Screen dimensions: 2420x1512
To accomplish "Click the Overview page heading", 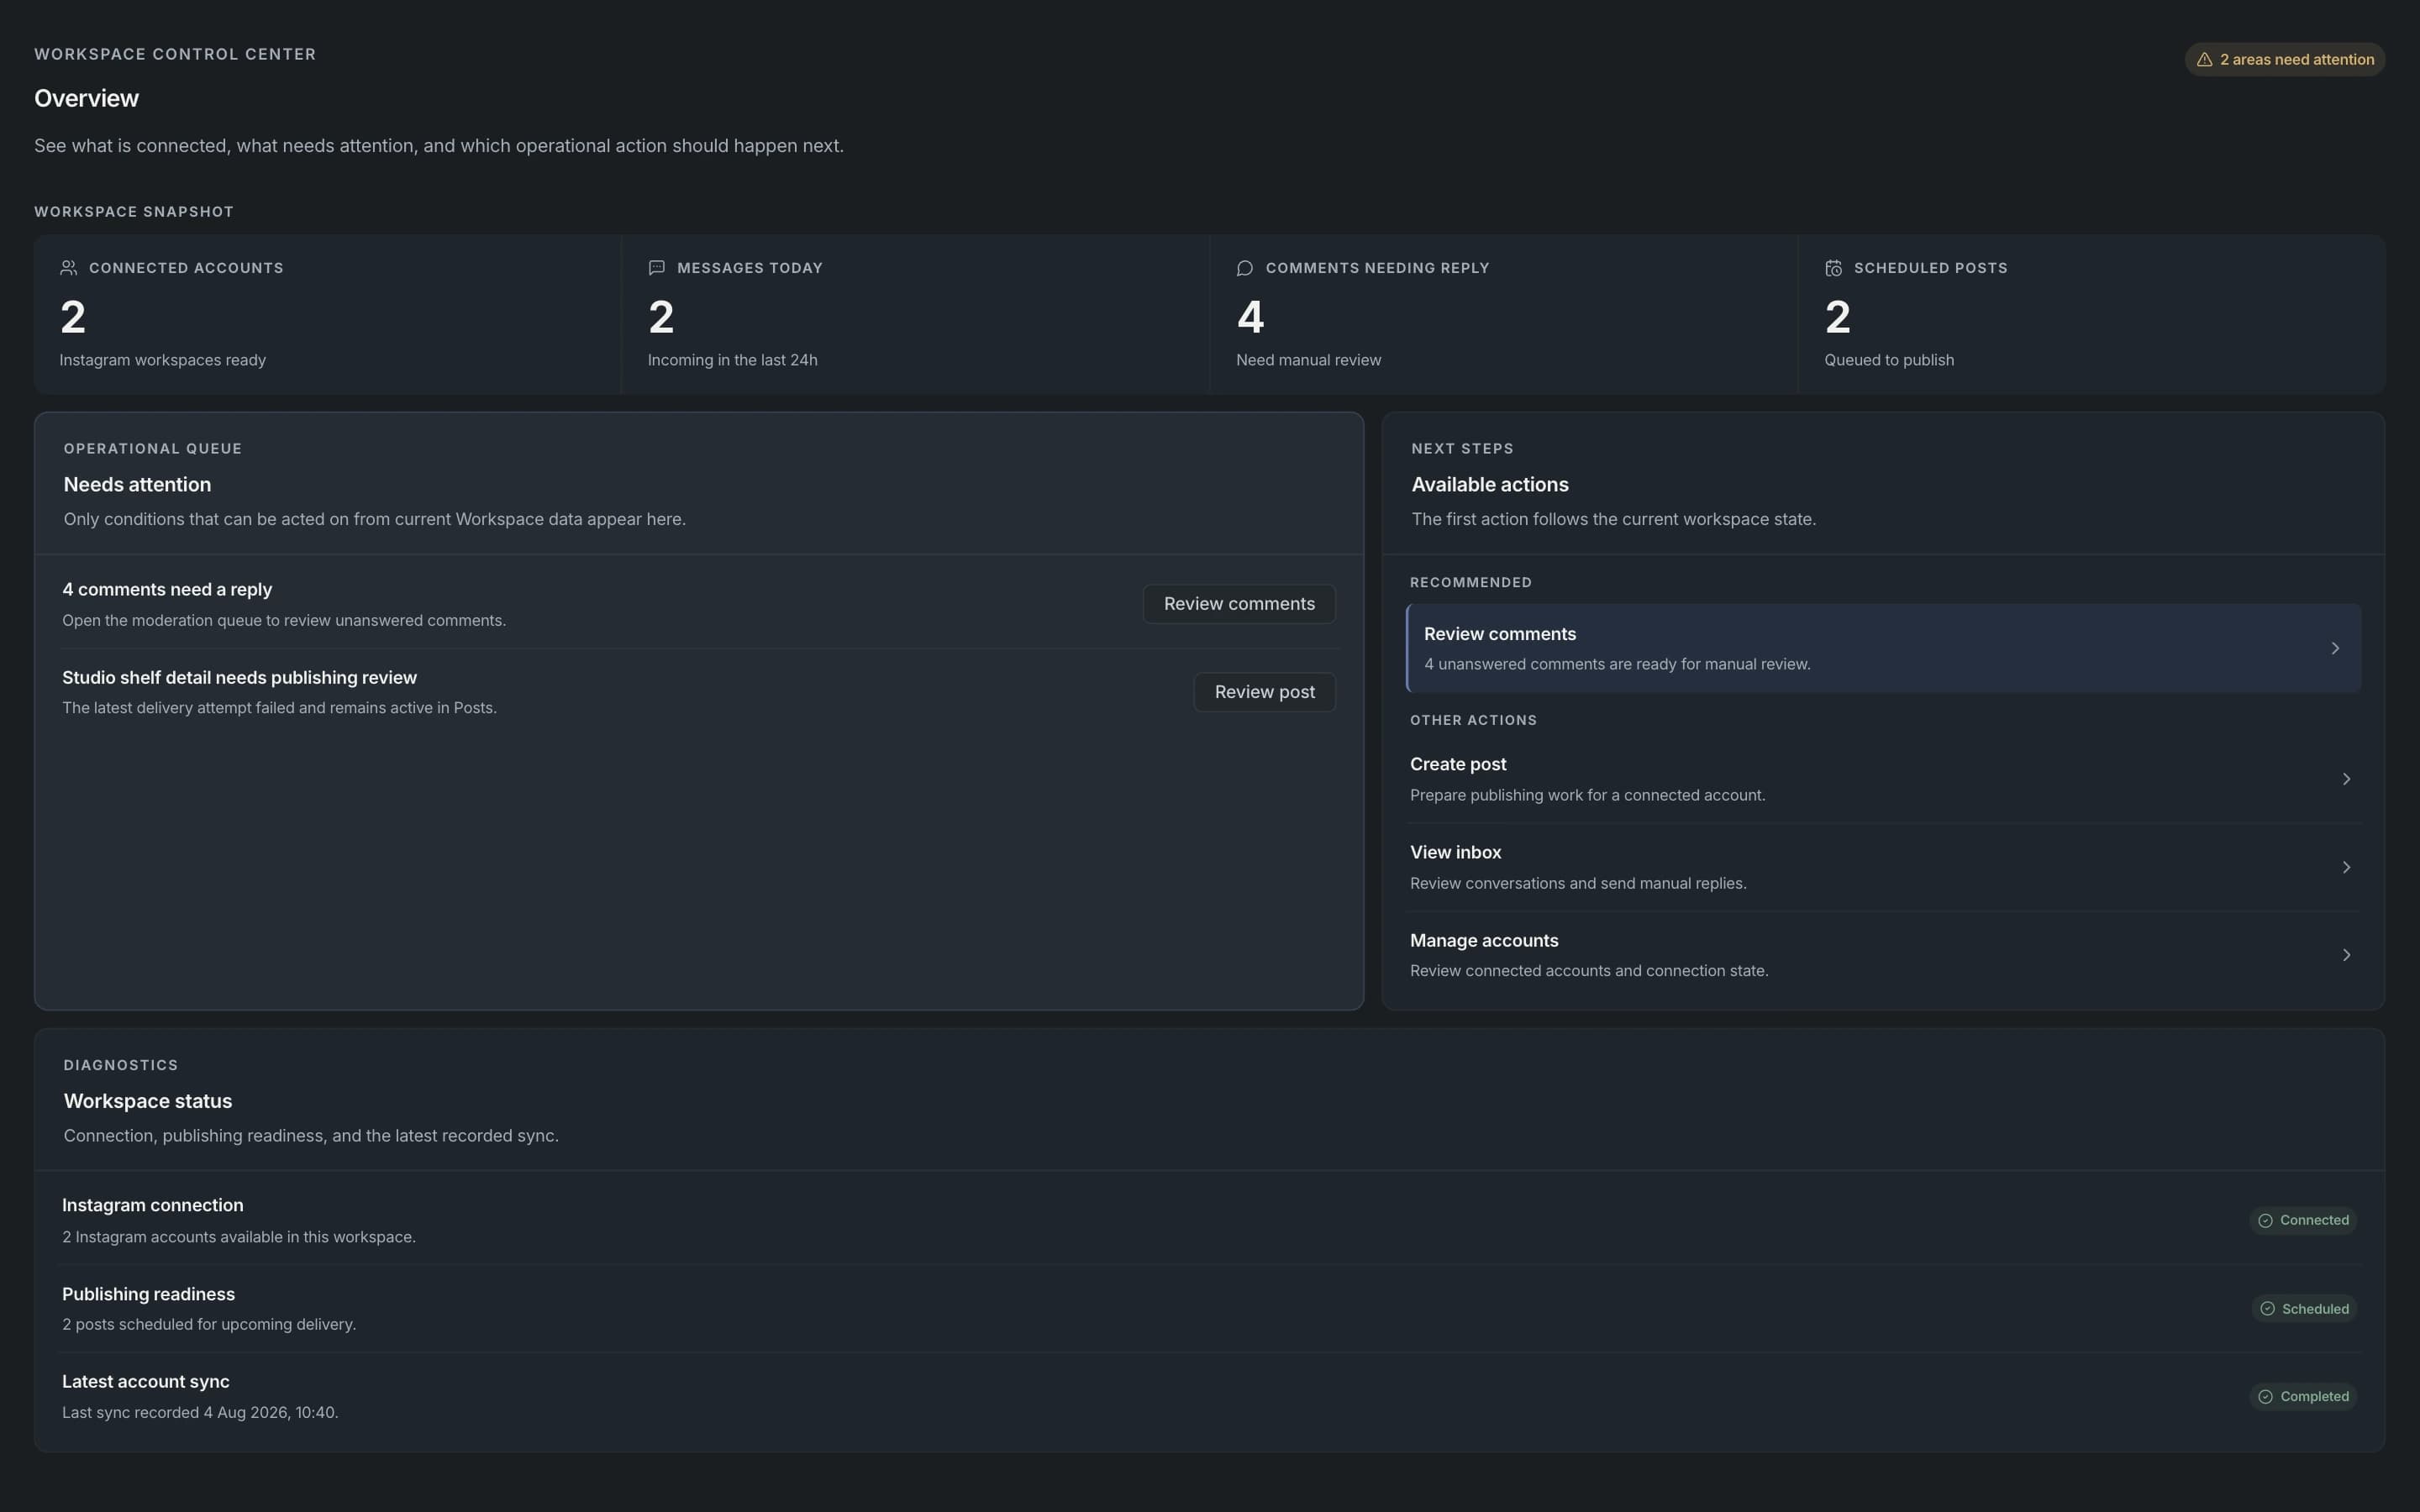I will click(86, 99).
